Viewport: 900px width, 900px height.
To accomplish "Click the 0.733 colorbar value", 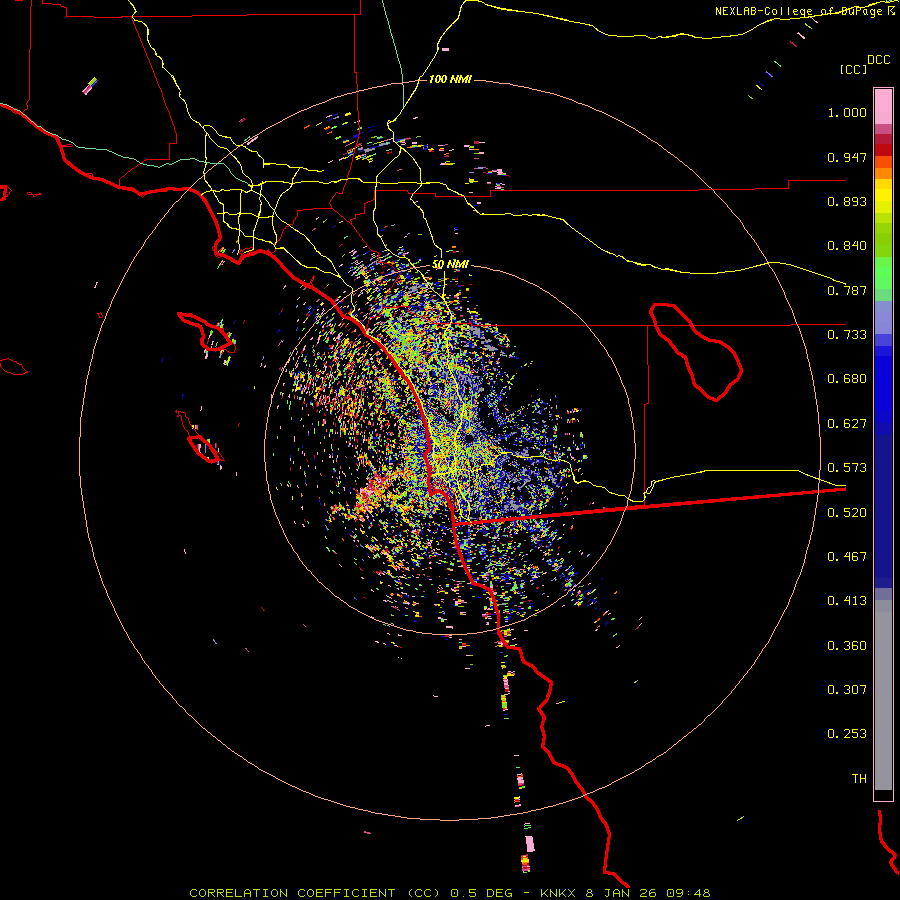I will pyautogui.click(x=847, y=335).
